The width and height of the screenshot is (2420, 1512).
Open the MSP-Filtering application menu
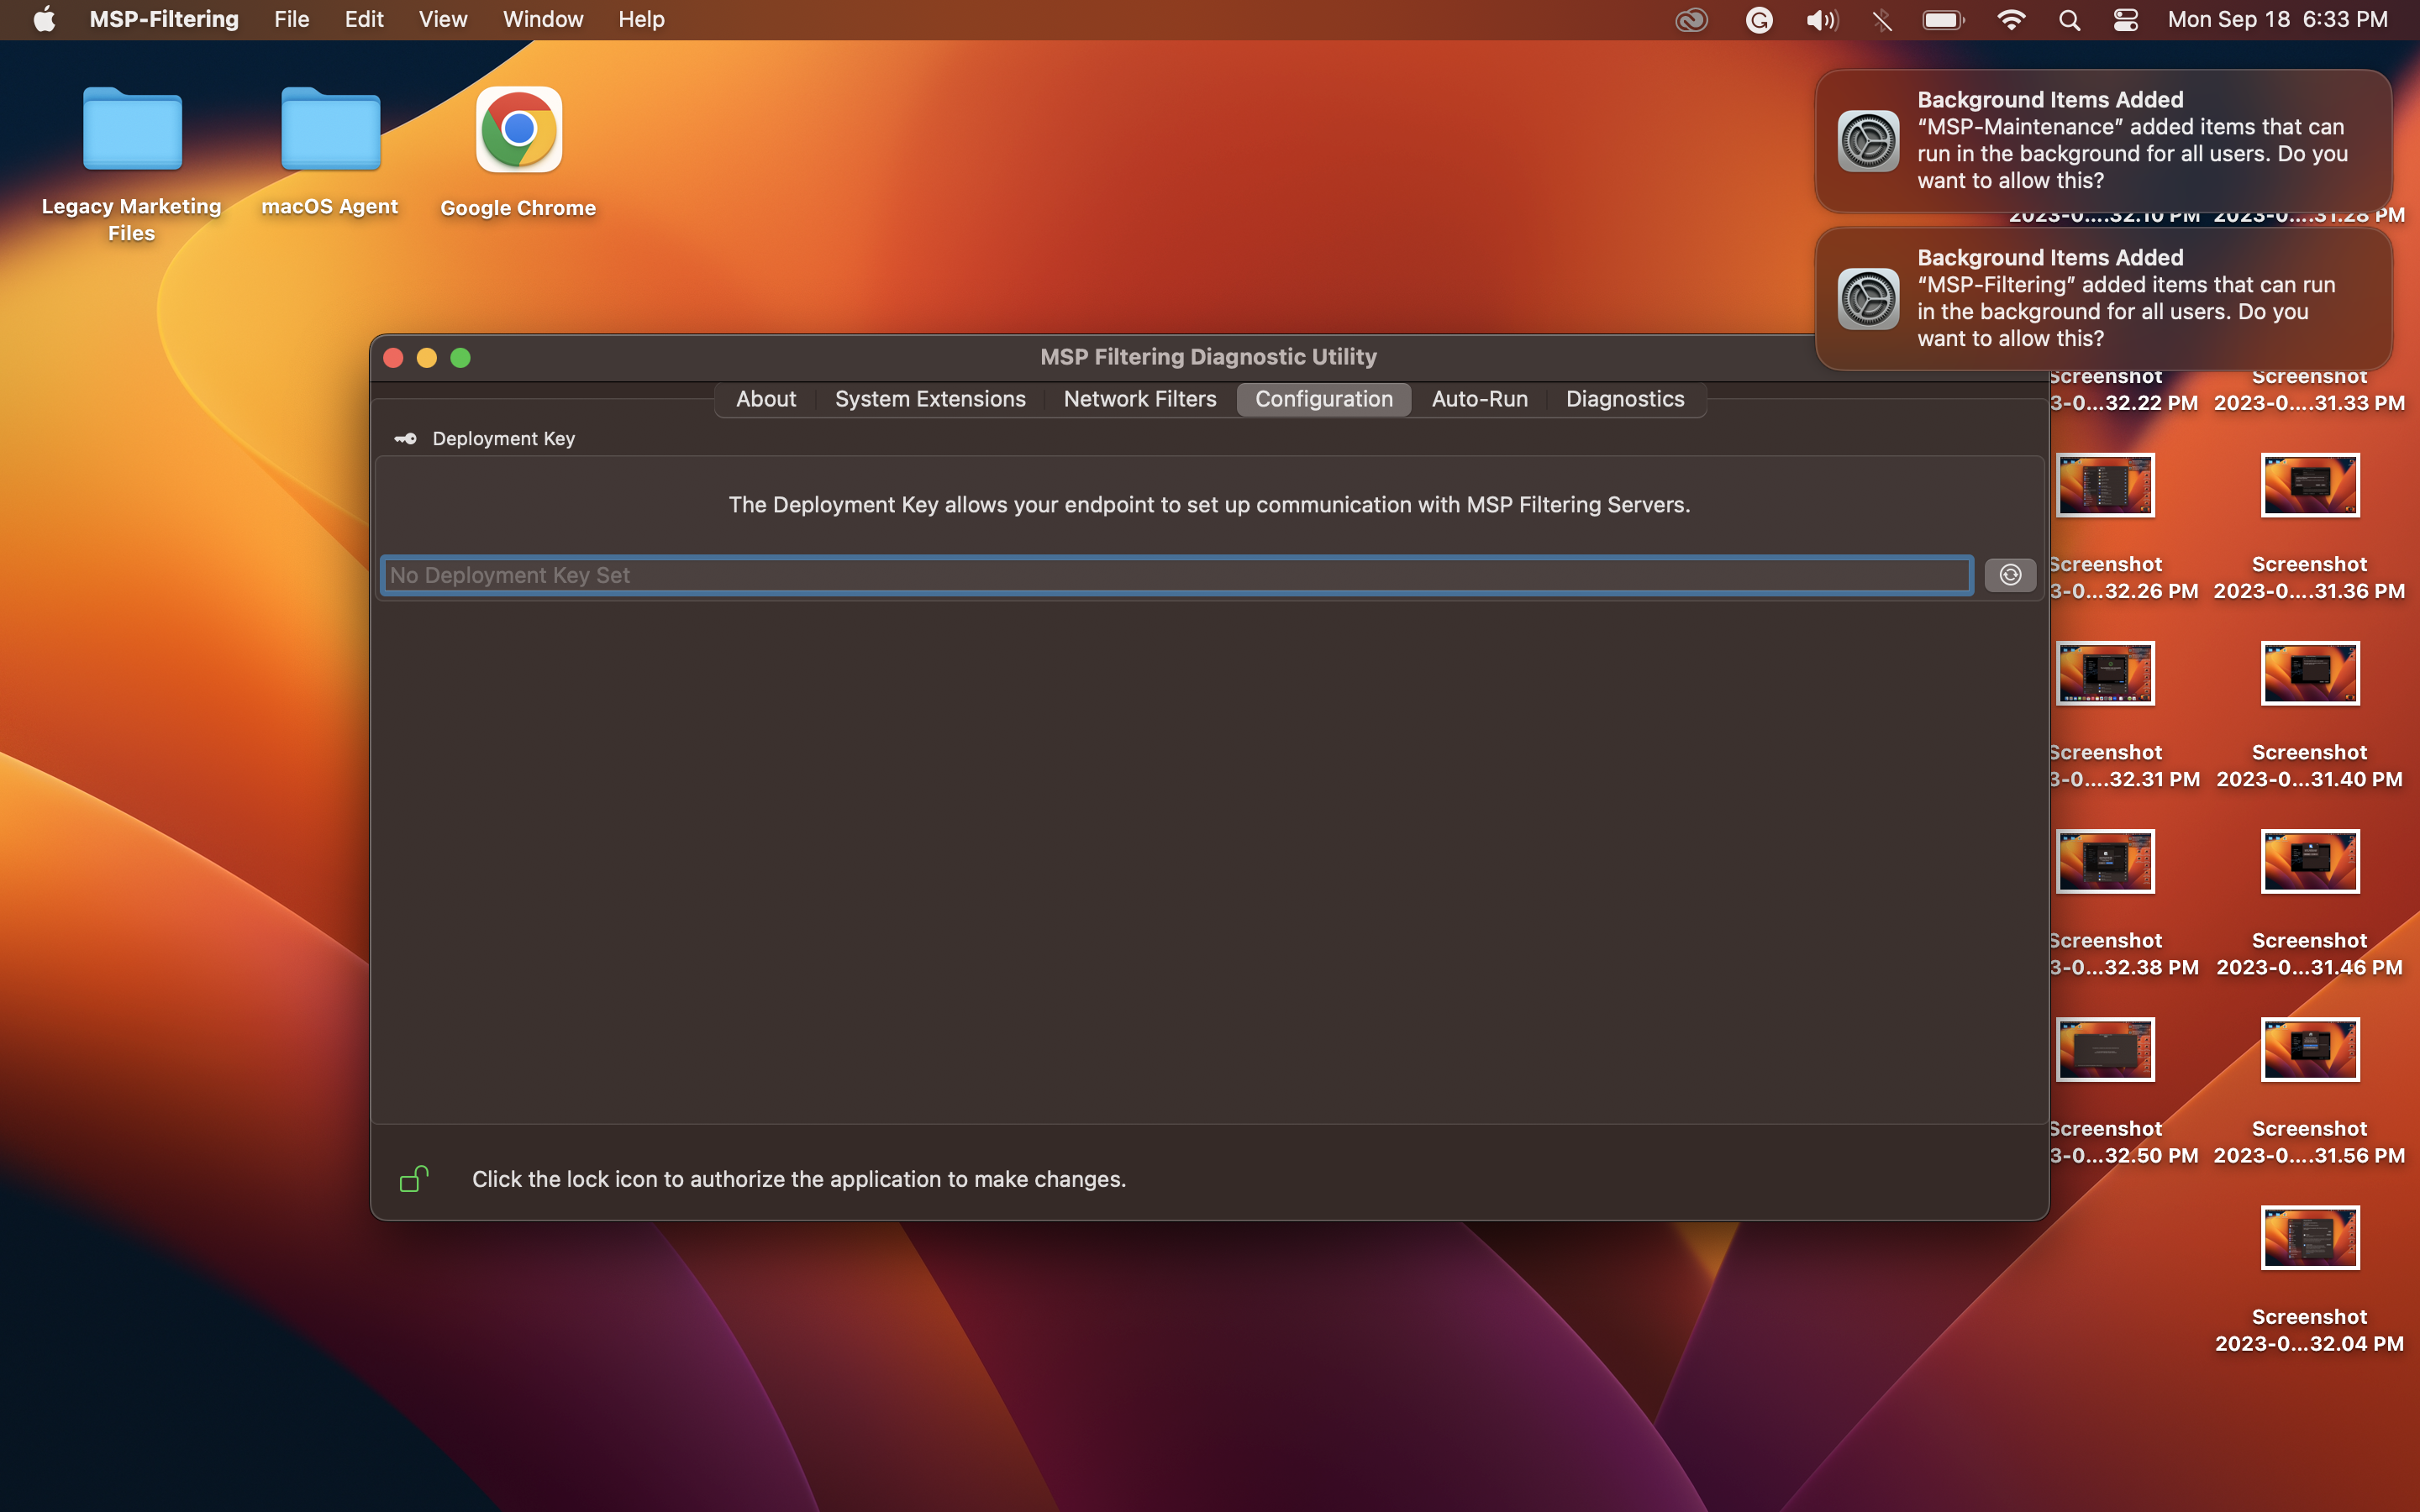[163, 19]
